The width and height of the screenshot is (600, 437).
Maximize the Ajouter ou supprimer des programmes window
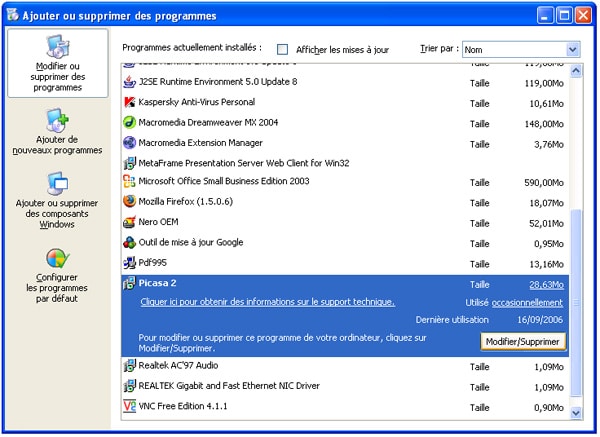564,16
